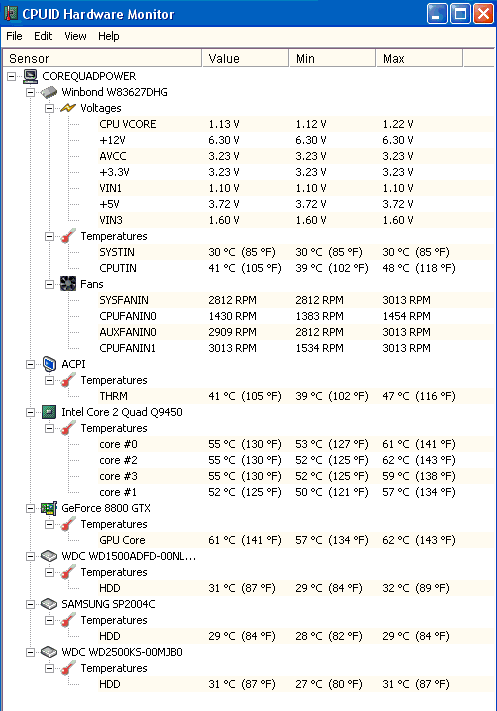Collapse Temperatures under Winbond W83627DHG
497x711 pixels.
(x=49, y=236)
